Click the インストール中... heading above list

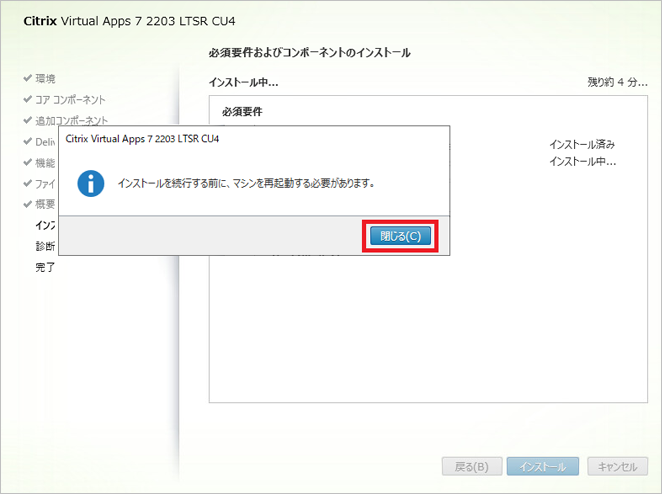tap(244, 82)
